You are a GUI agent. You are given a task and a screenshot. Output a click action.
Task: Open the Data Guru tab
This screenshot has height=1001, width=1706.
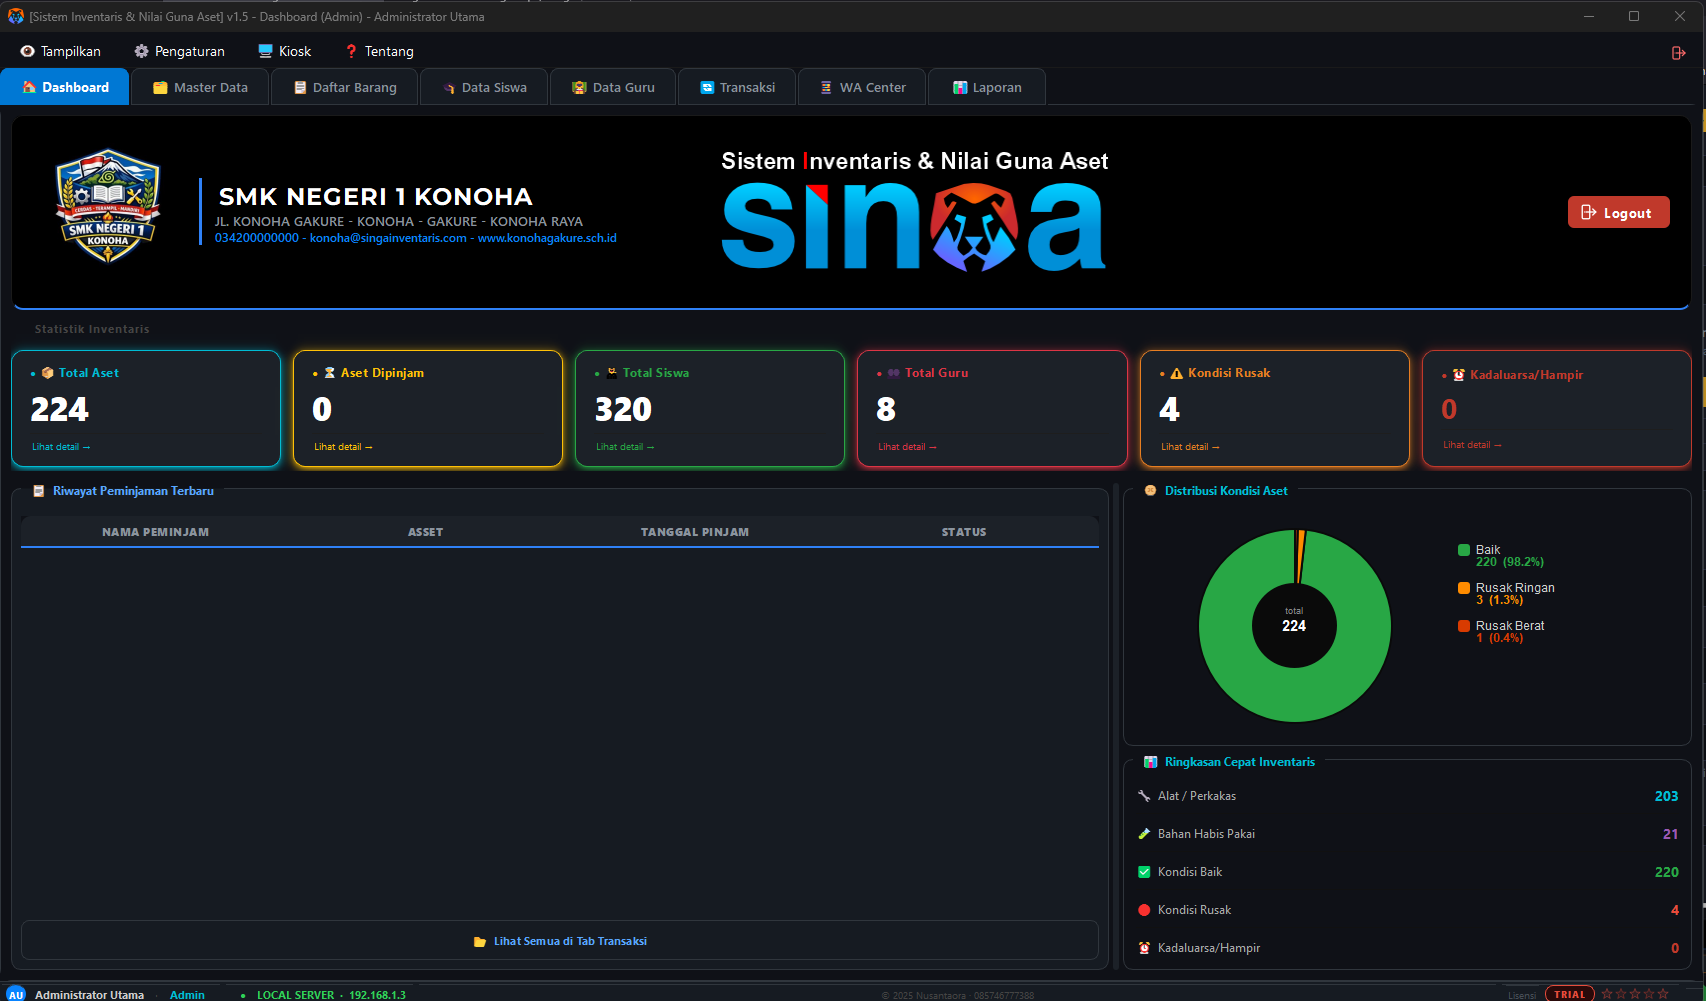613,87
